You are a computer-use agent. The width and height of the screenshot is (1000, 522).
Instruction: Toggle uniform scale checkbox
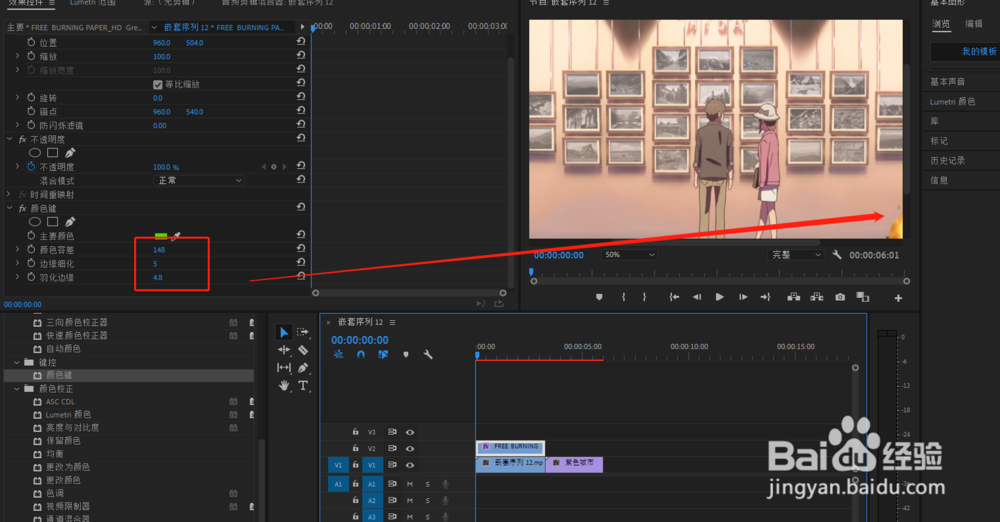pyautogui.click(x=158, y=84)
